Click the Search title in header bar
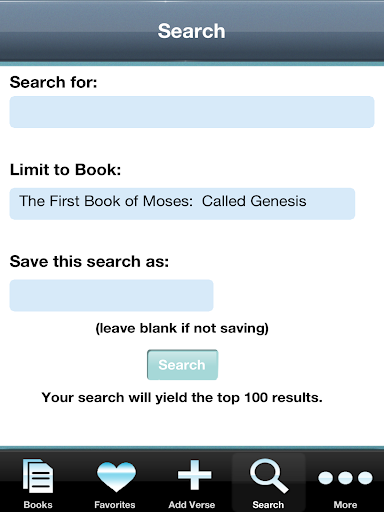Viewport: 384px width, 512px height. tap(192, 31)
